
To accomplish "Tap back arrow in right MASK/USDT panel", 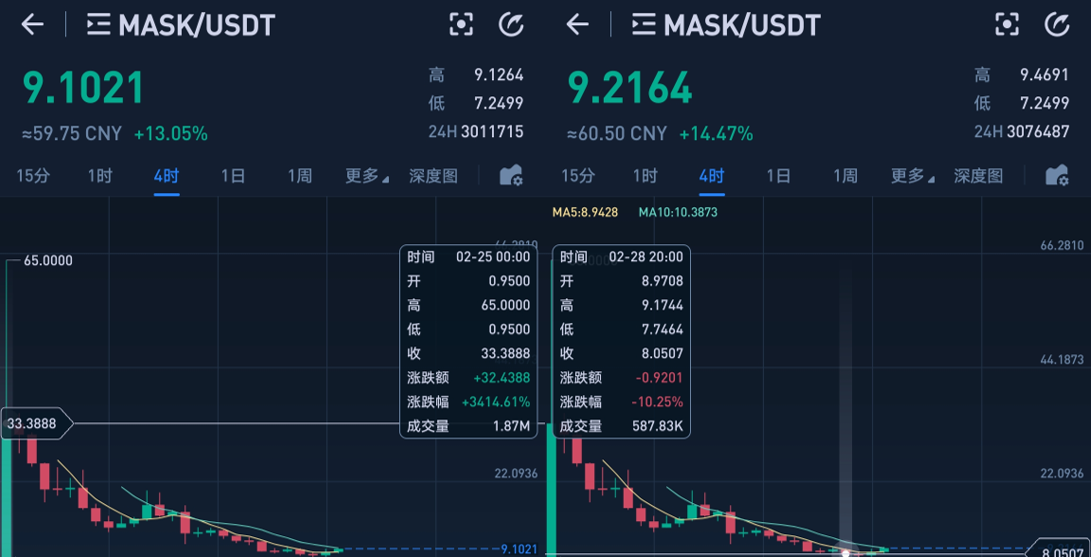I will click(x=578, y=25).
